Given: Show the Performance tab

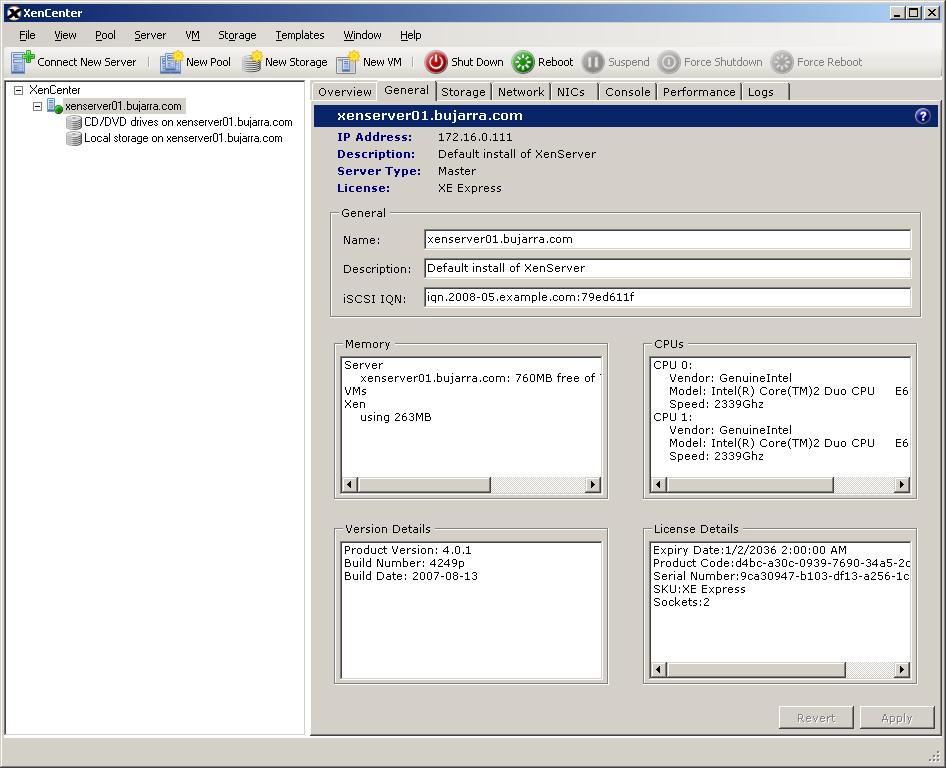Looking at the screenshot, I should tap(699, 92).
